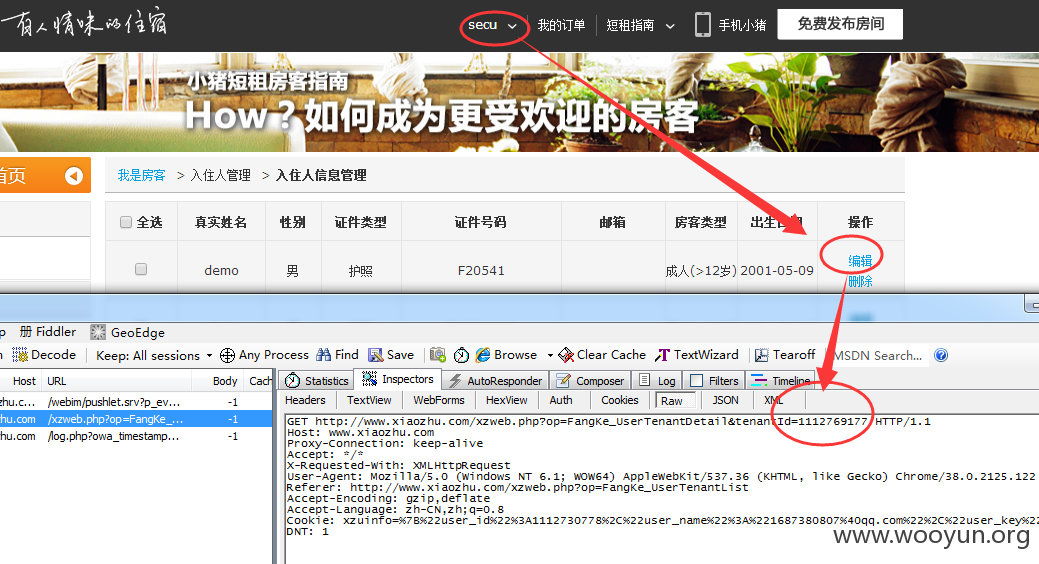Switch to the Log tab
The image size is (1039, 564).
click(x=657, y=380)
